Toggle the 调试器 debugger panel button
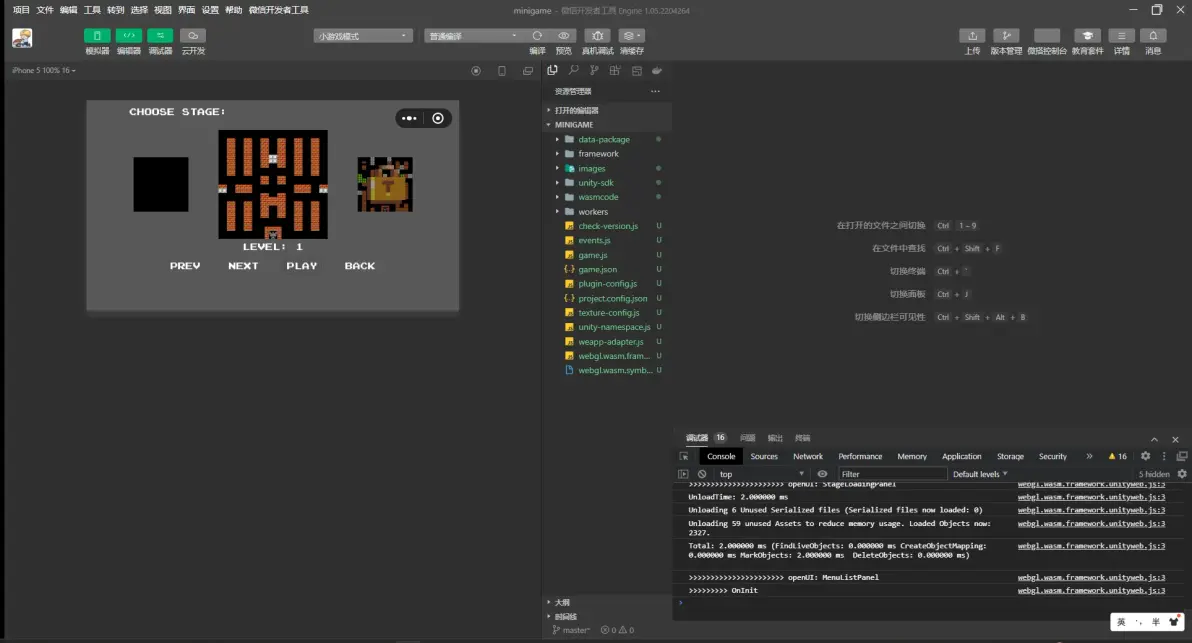Image resolution: width=1192 pixels, height=643 pixels. pos(160,36)
